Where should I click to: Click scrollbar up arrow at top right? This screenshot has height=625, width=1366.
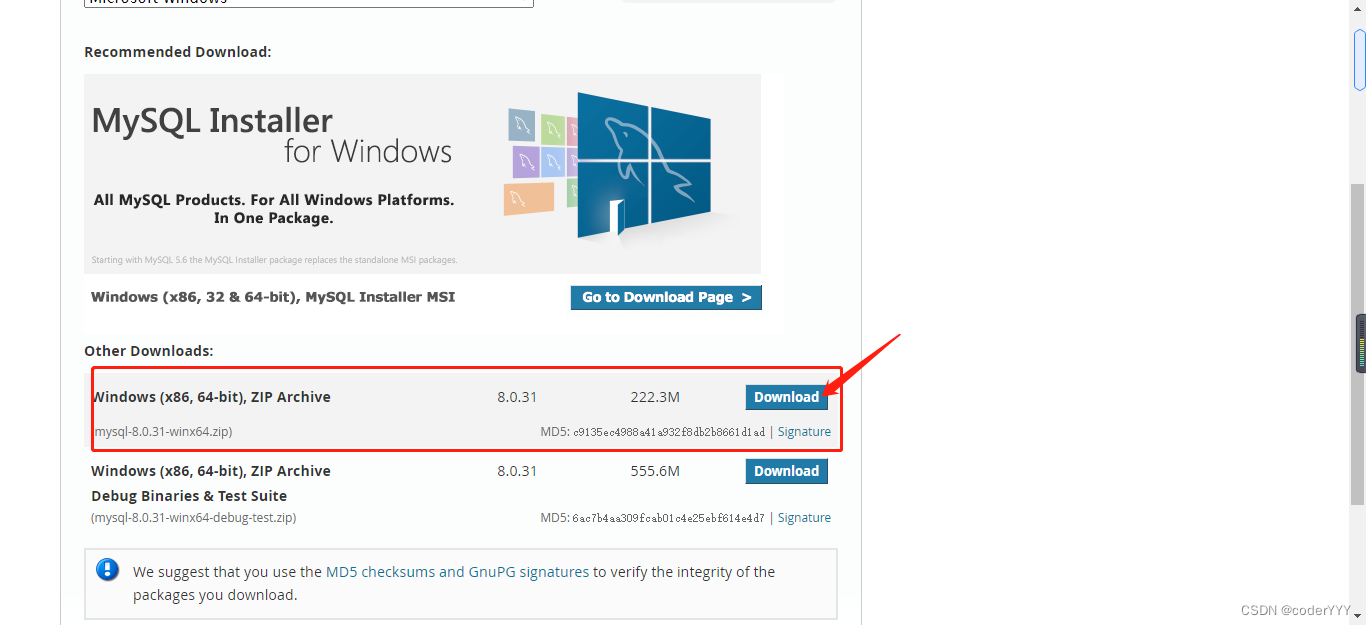click(x=1358, y=8)
